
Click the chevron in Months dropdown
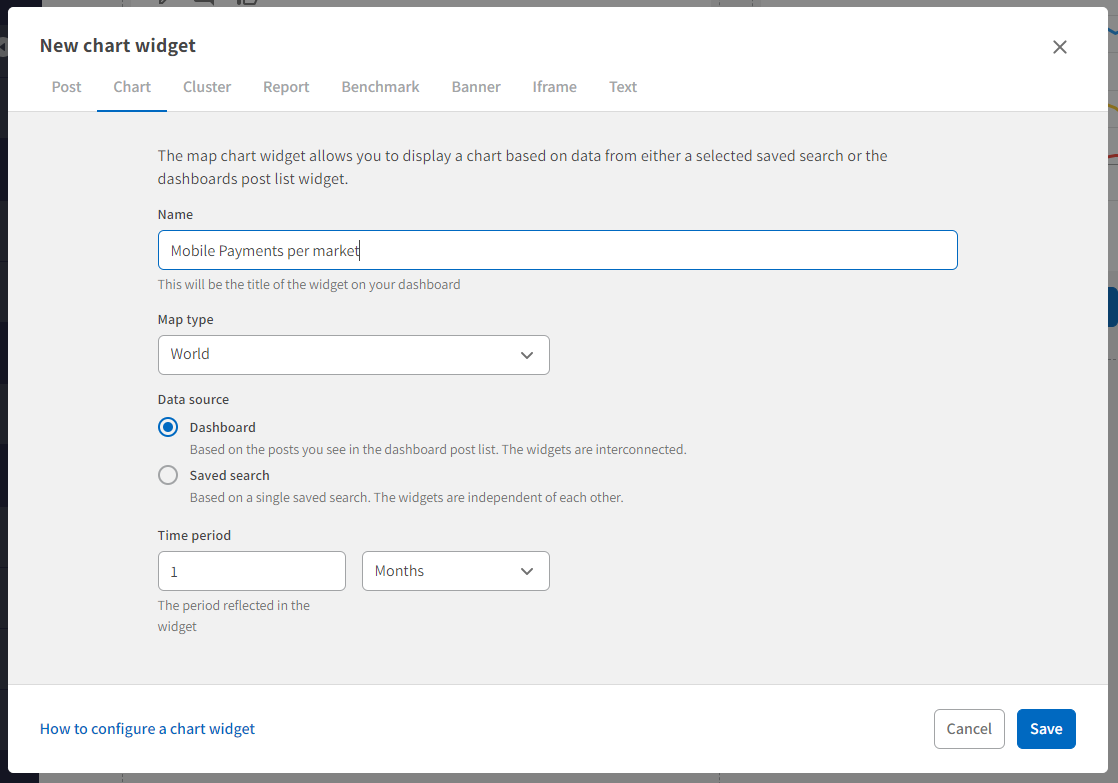click(x=527, y=571)
